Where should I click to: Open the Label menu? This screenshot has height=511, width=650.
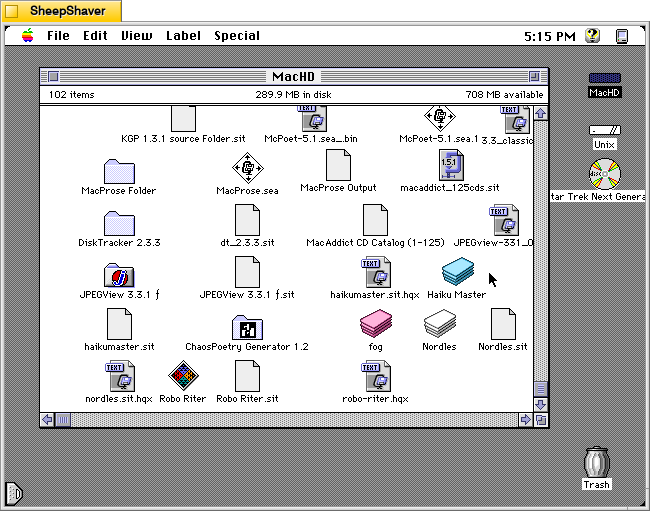tap(183, 36)
